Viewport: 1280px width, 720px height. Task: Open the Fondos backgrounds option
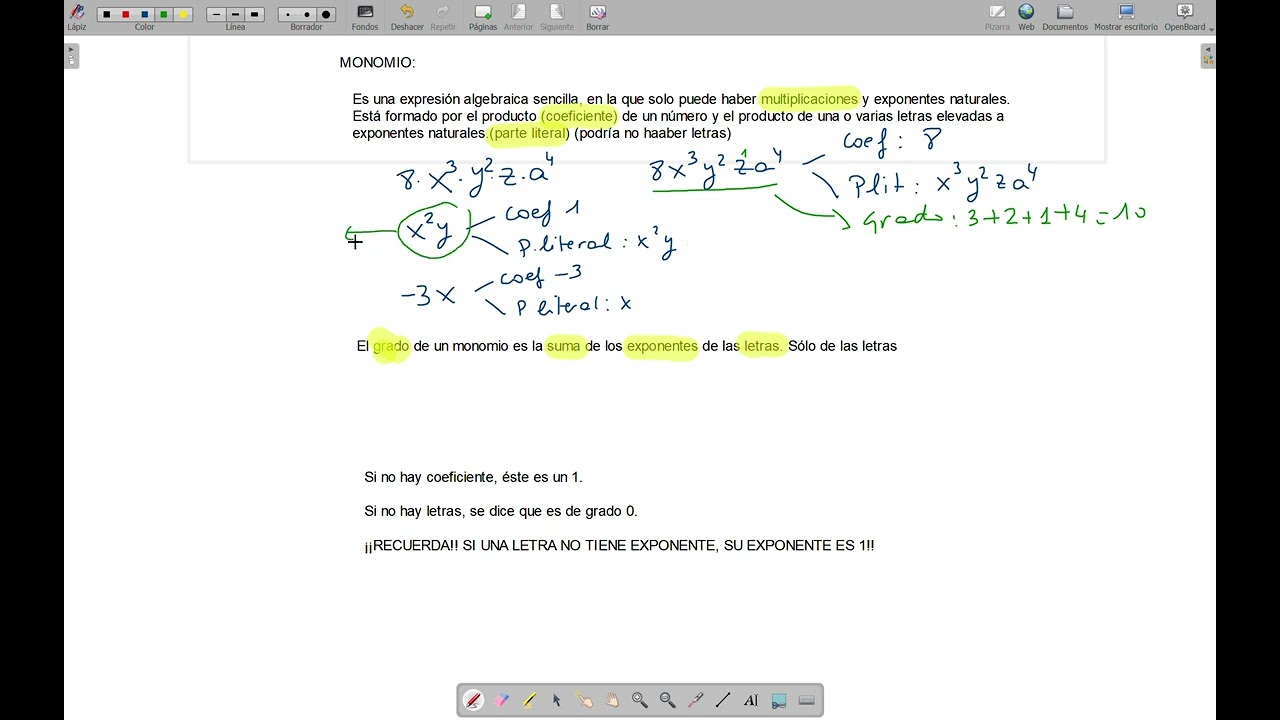click(365, 16)
